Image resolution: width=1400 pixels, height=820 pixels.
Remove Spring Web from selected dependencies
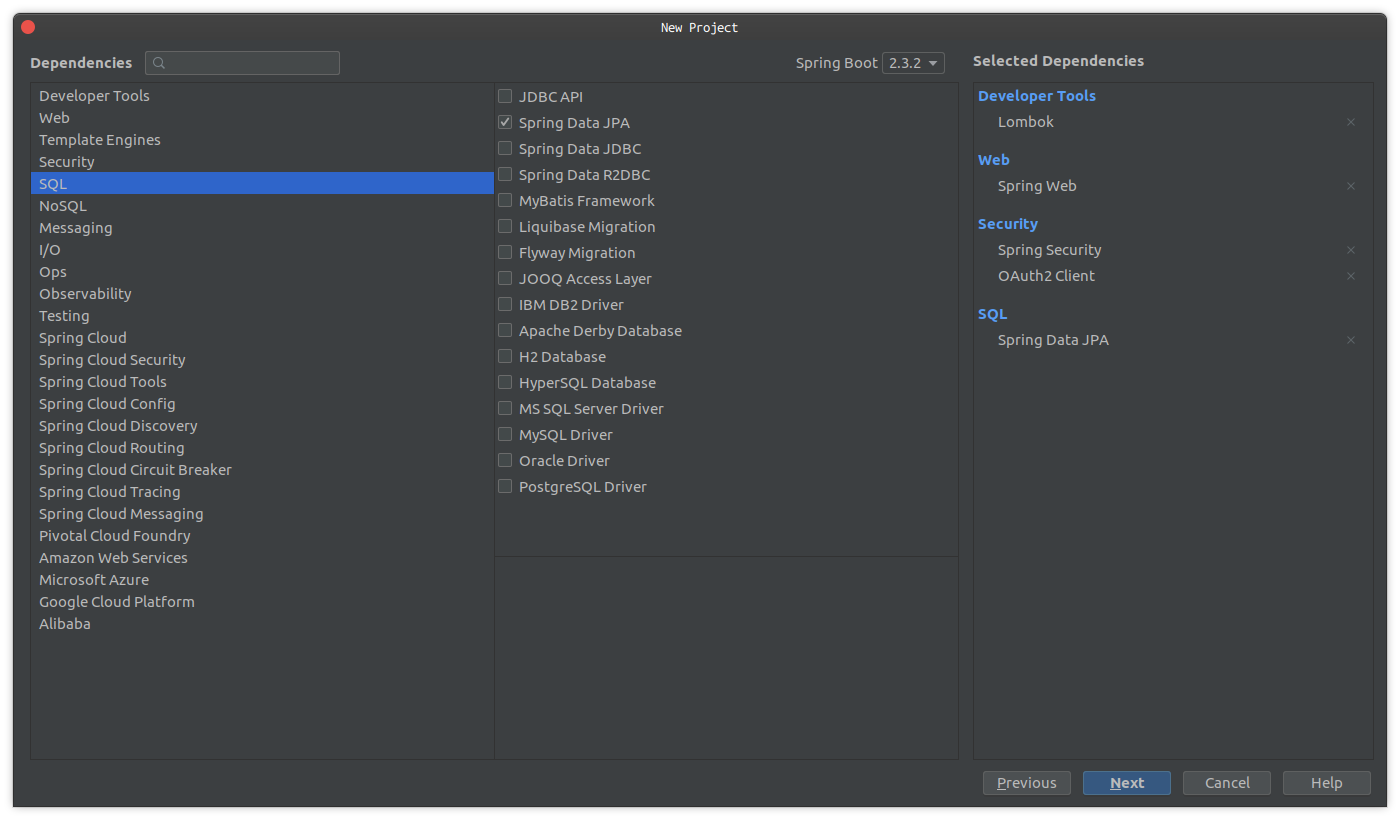point(1351,186)
